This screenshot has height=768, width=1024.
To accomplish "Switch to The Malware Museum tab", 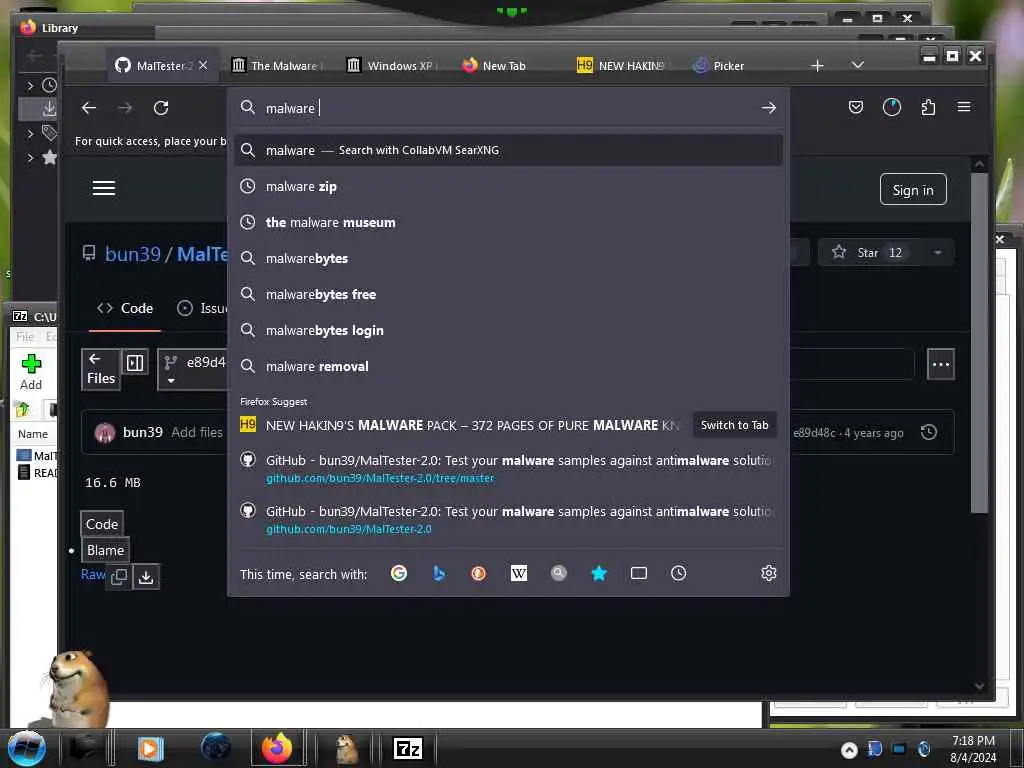I will (276, 66).
